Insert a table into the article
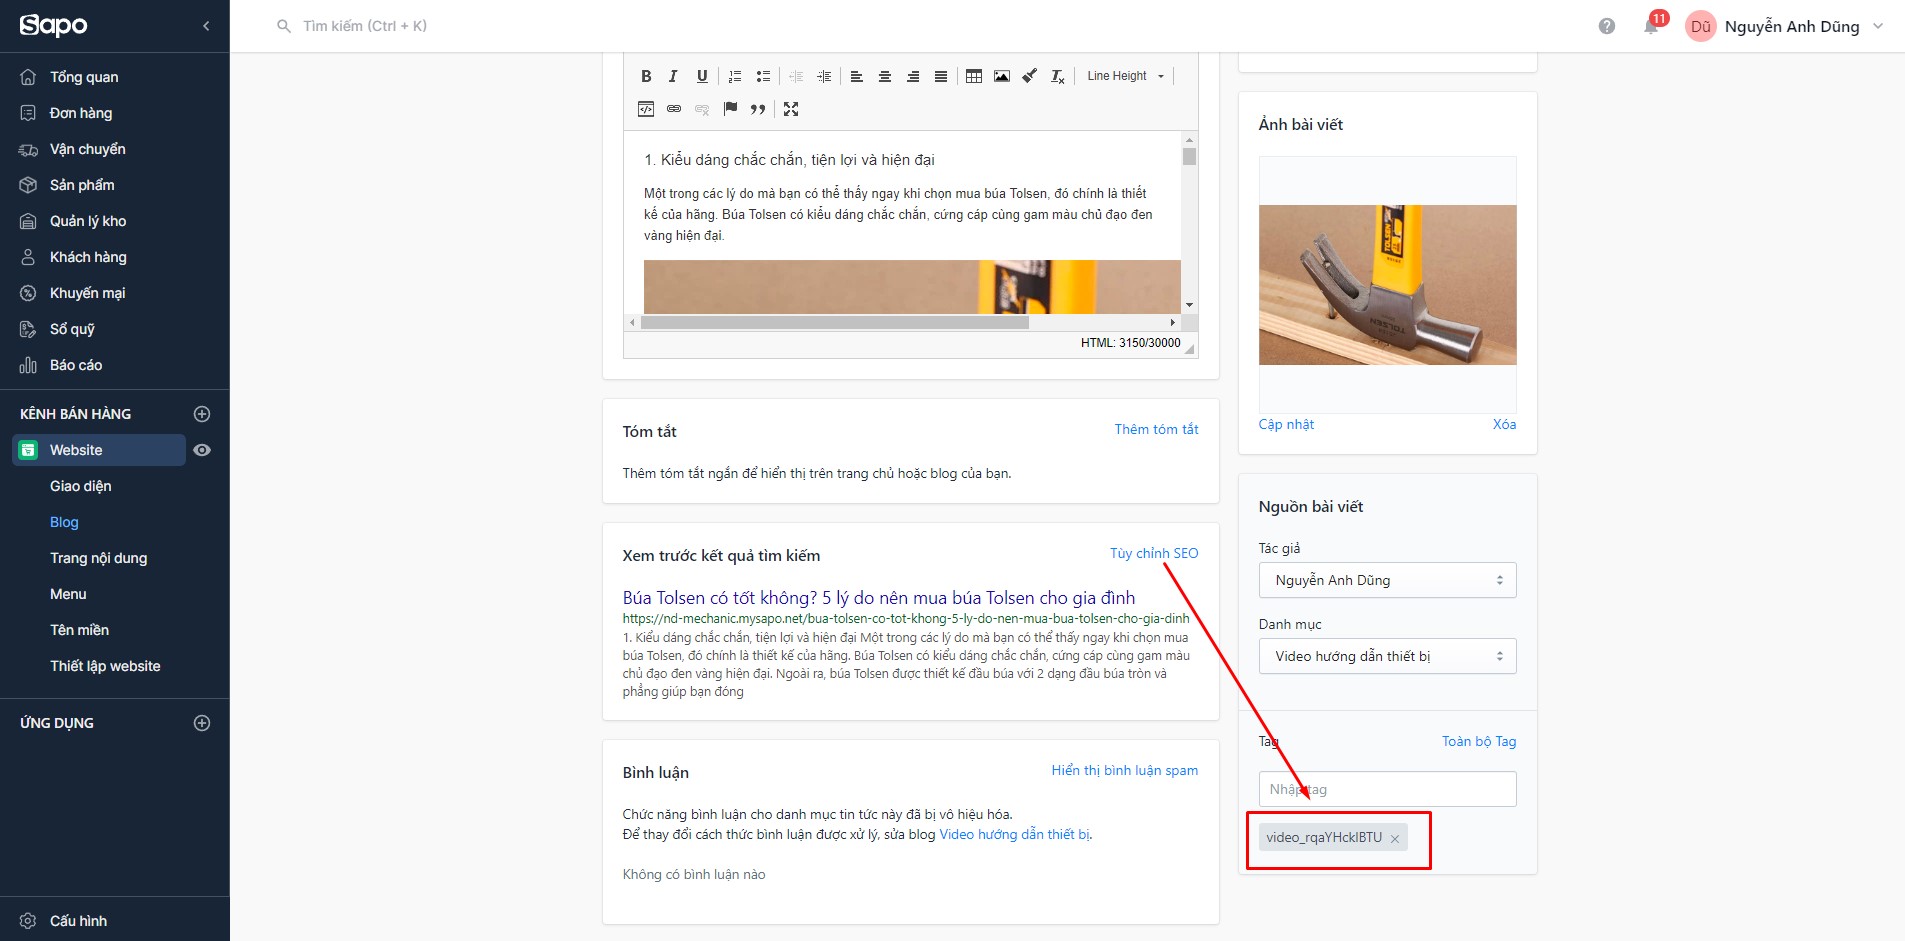Image resolution: width=1905 pixels, height=941 pixels. [974, 76]
